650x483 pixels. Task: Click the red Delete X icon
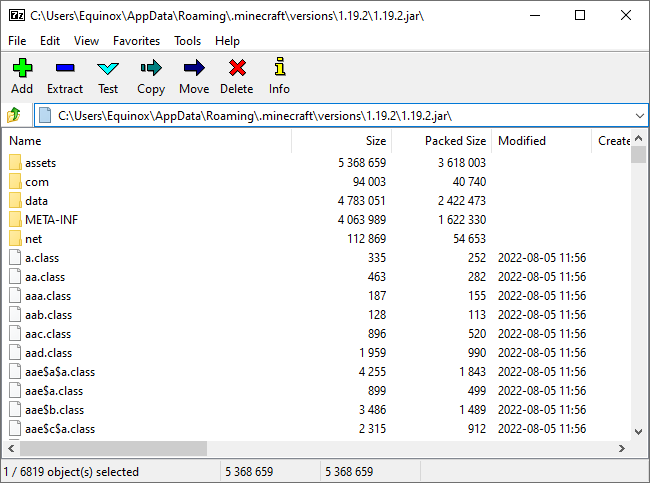237,68
